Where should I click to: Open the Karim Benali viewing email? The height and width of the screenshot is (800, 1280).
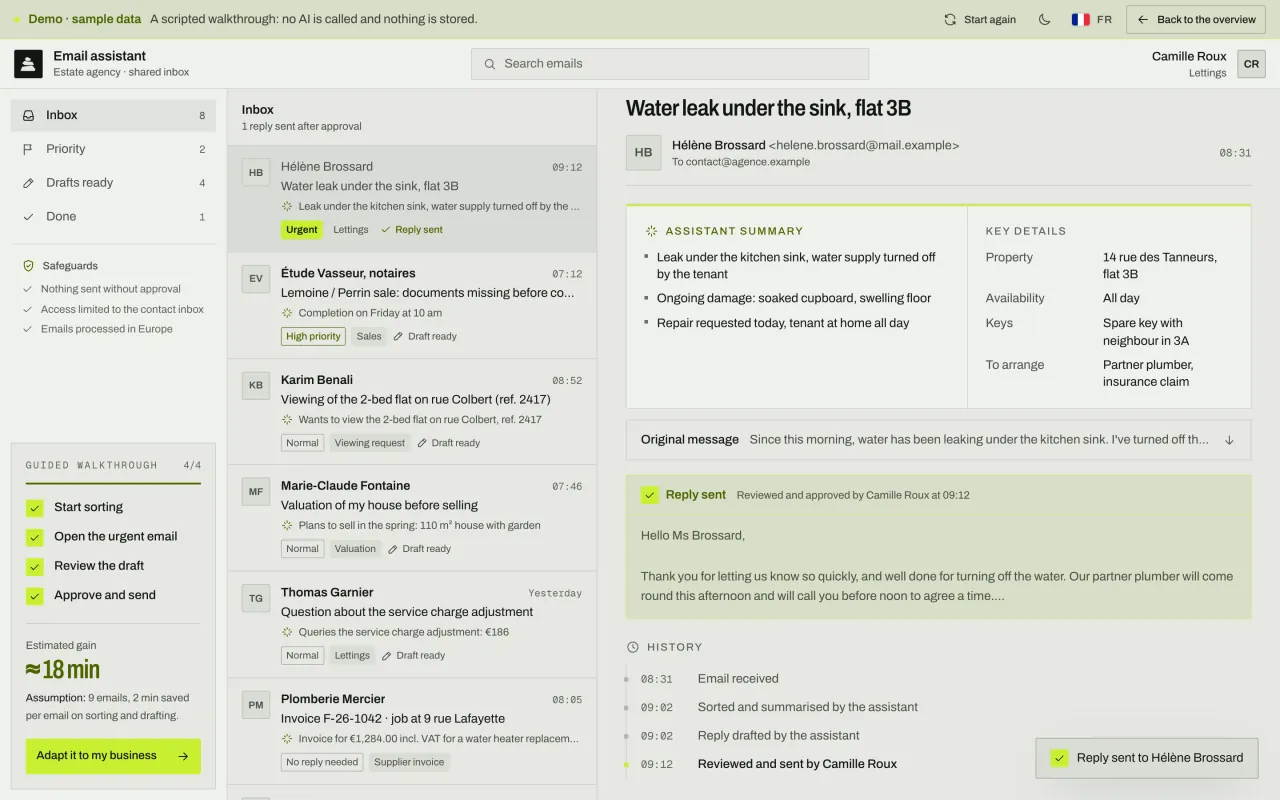coord(412,412)
